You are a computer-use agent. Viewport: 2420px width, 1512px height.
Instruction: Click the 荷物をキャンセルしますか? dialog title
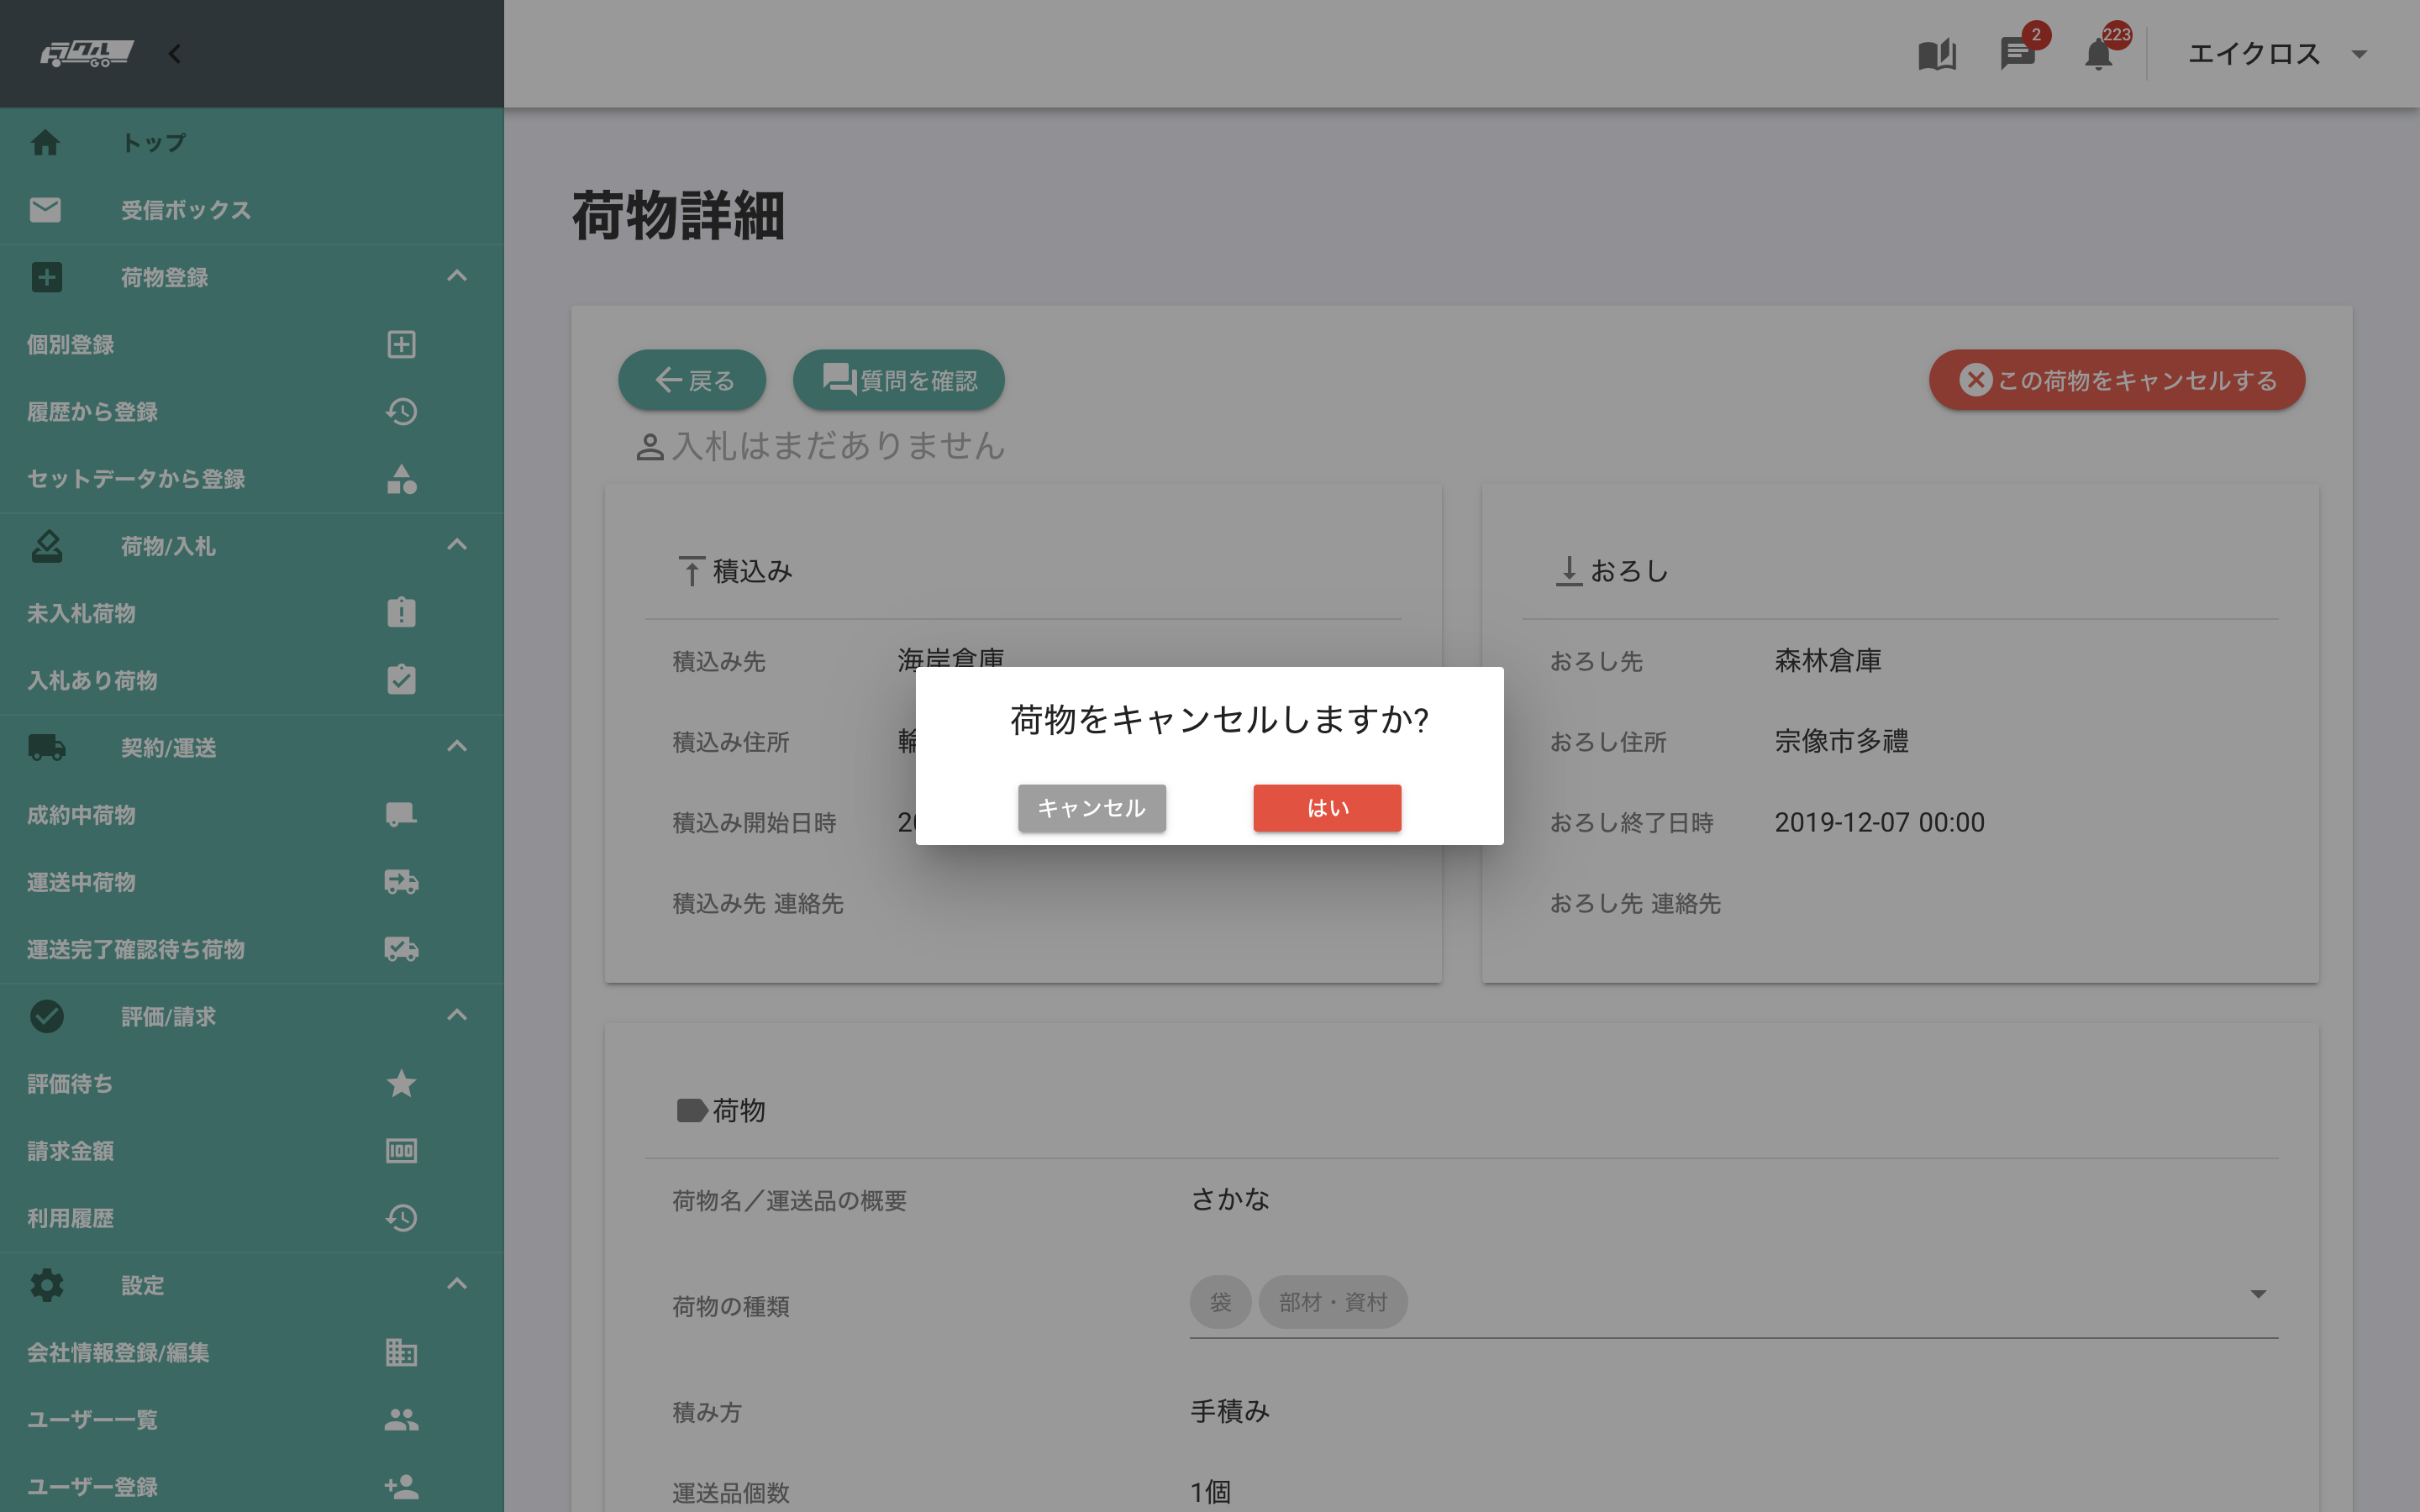click(1219, 719)
